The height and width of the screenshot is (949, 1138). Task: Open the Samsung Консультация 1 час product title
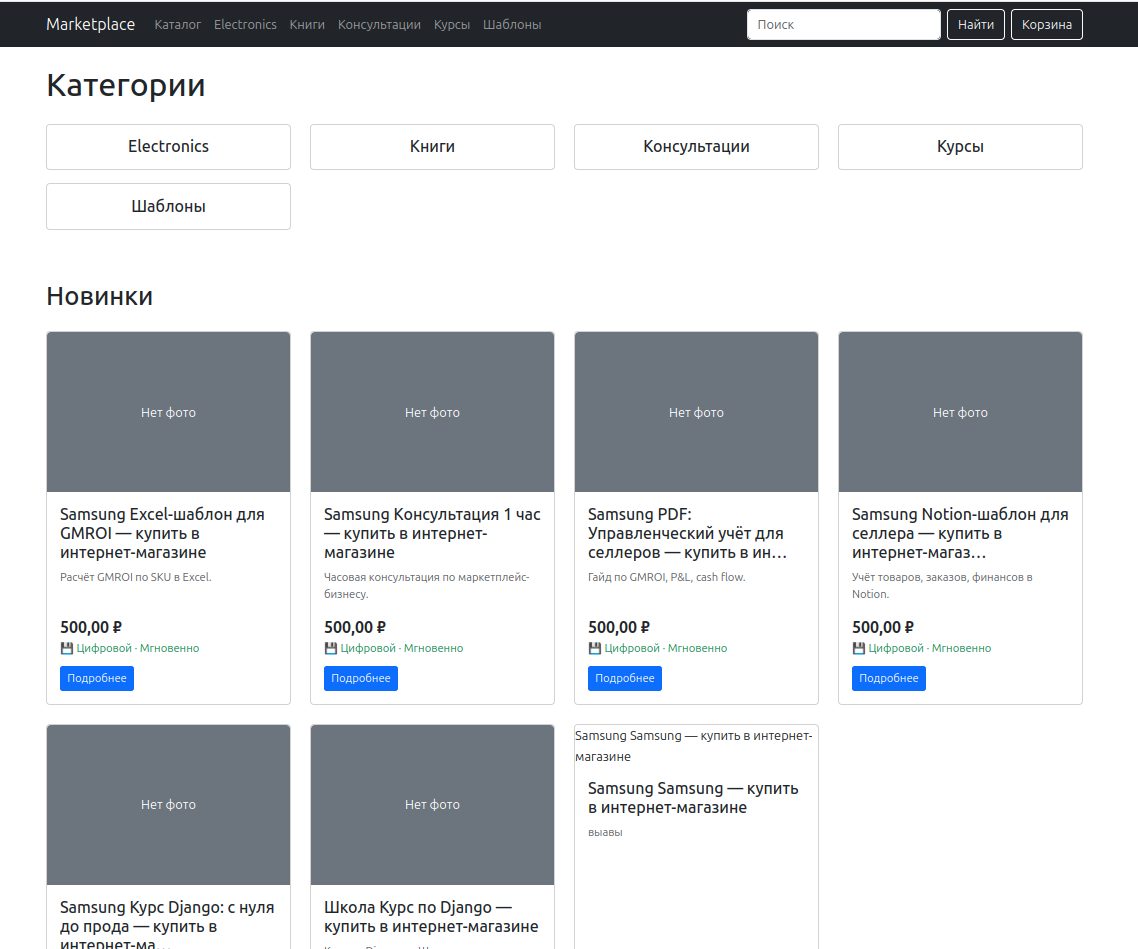(432, 533)
